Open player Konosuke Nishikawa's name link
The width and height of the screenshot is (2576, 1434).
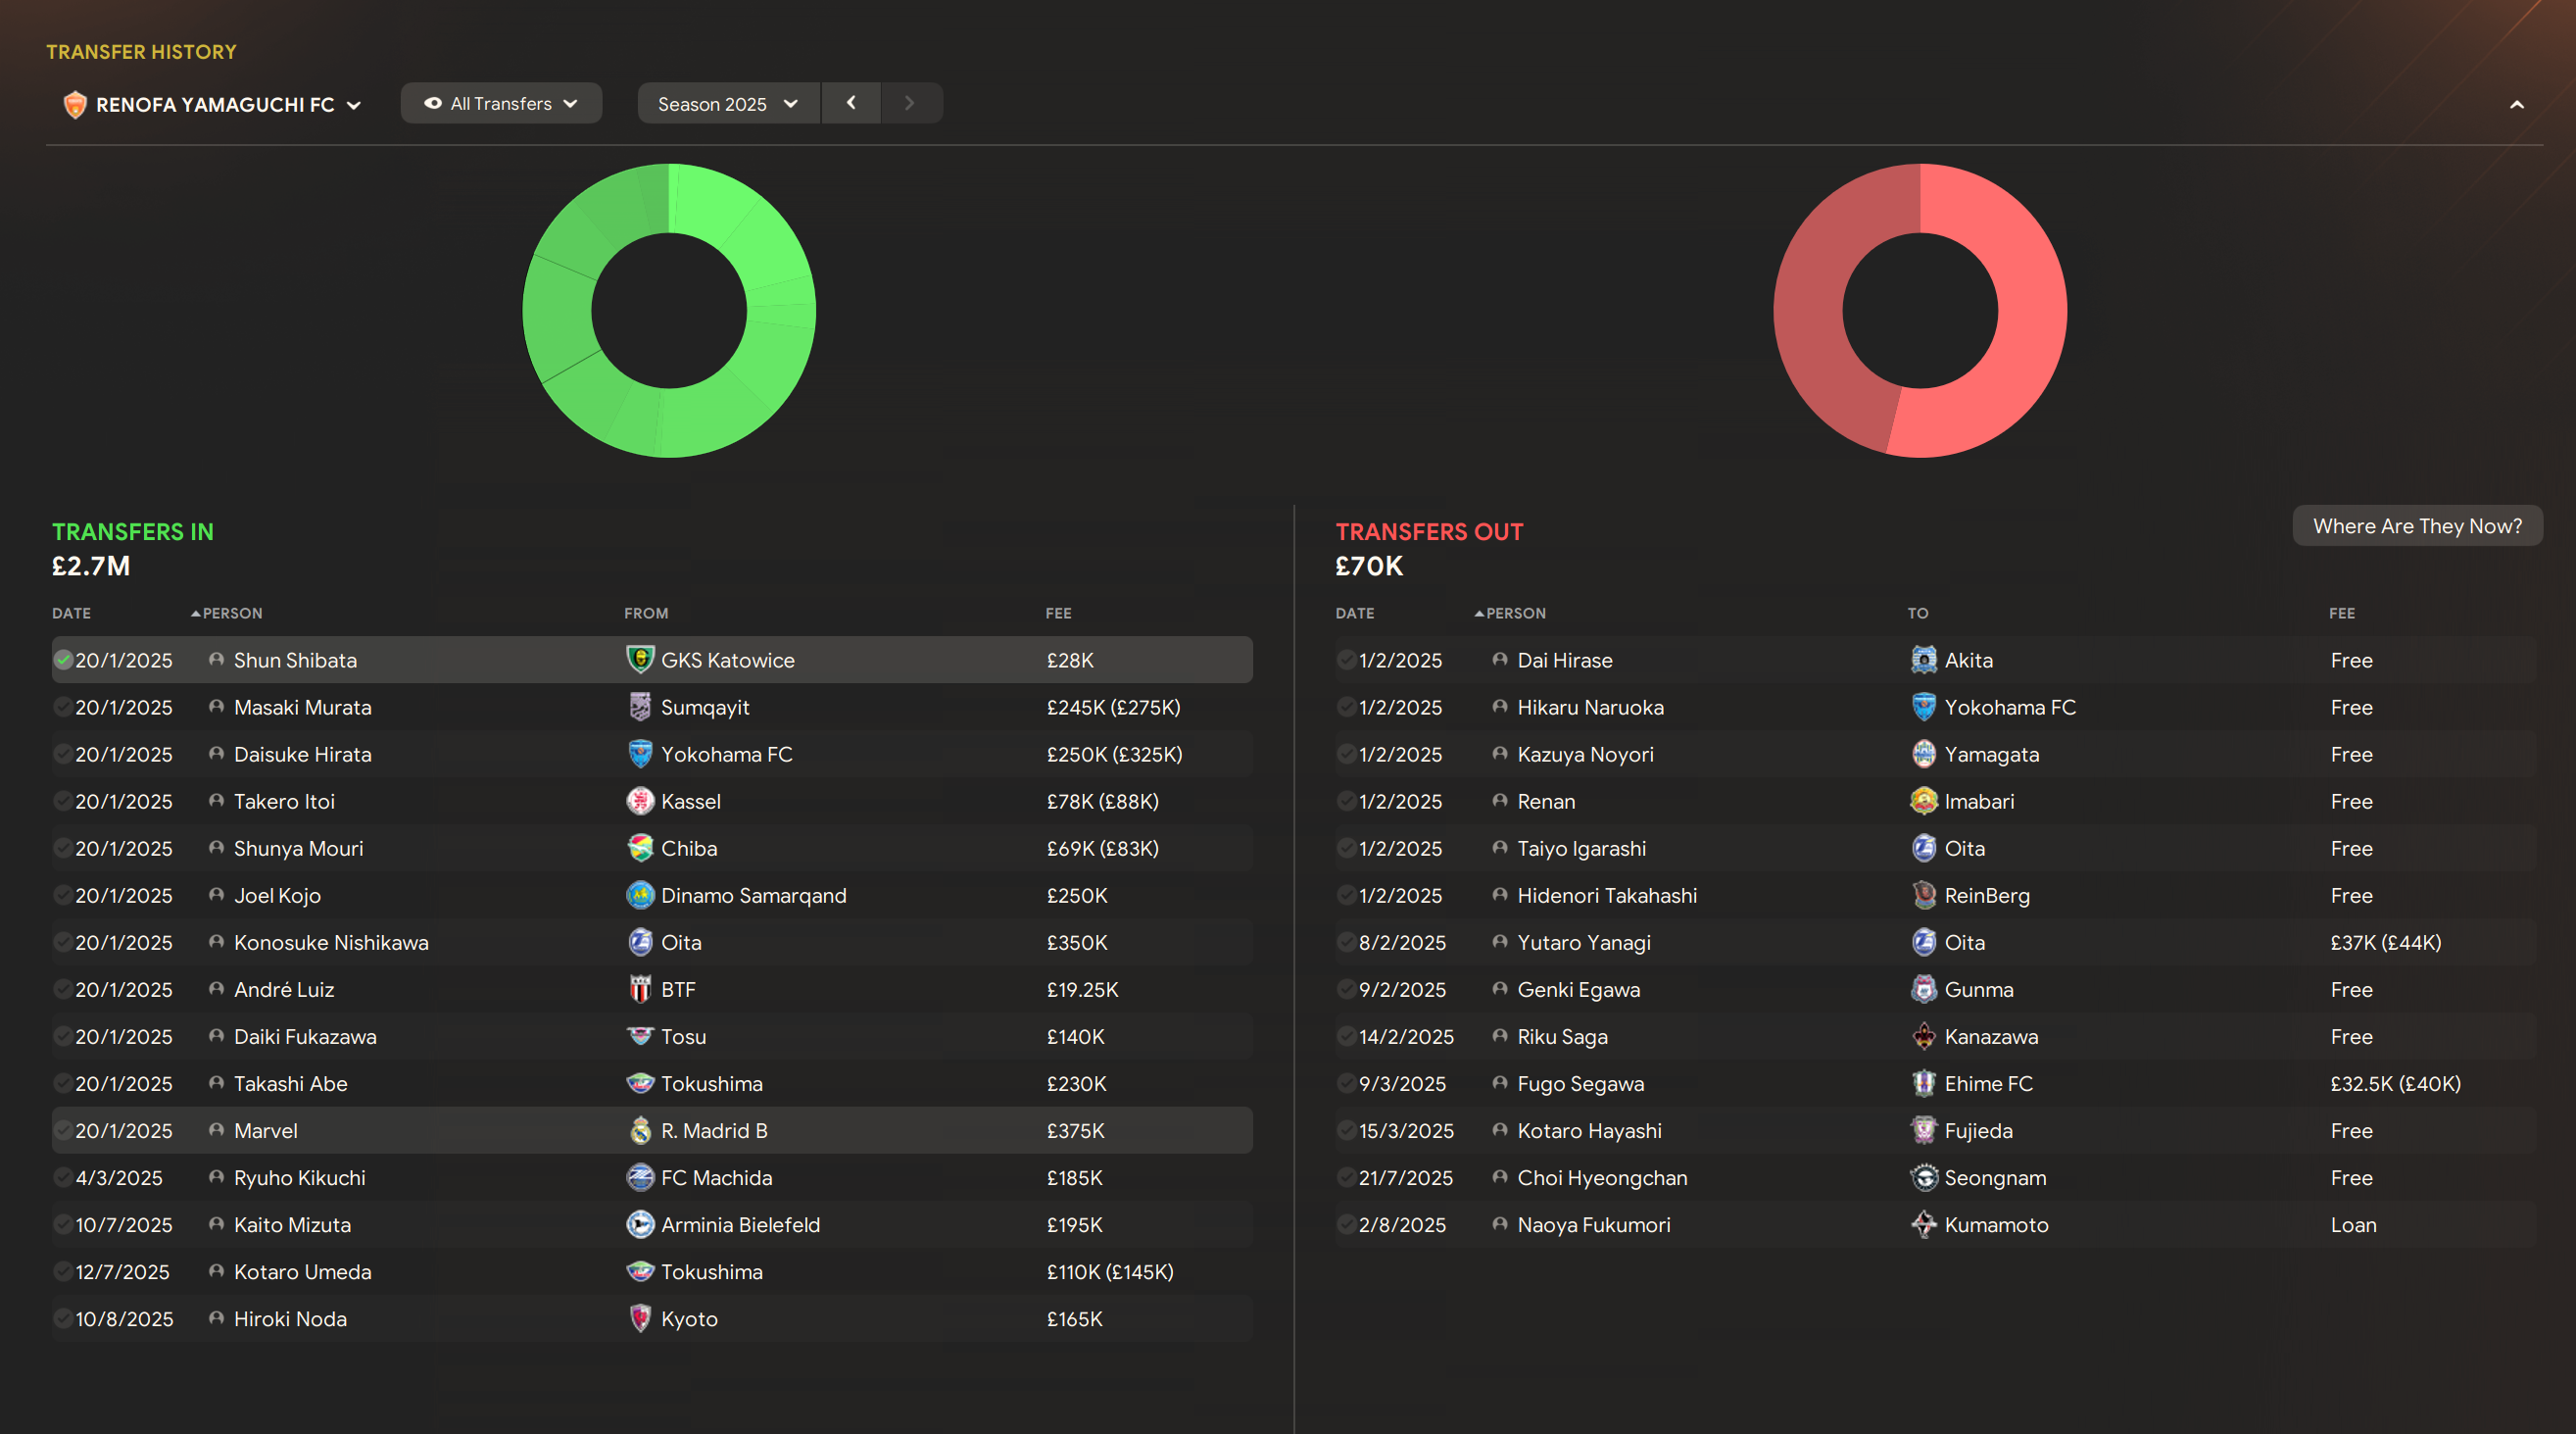click(330, 942)
